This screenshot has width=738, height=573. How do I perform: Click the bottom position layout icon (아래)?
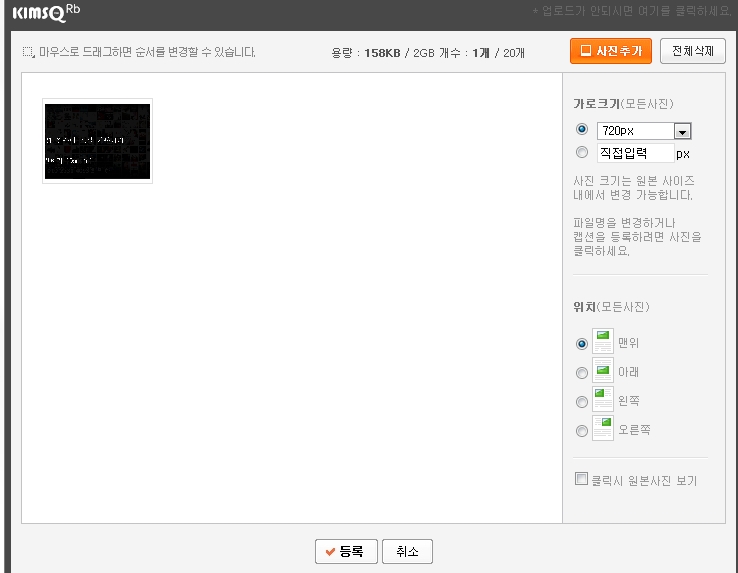(x=603, y=371)
